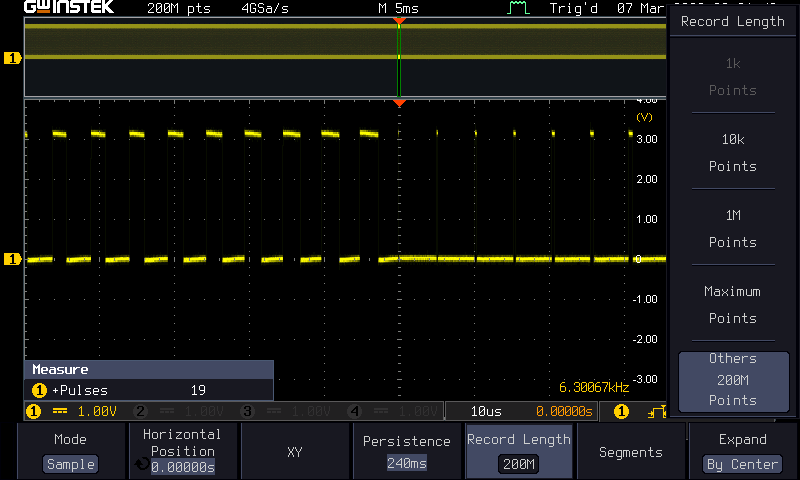The width and height of the screenshot is (800, 480).
Task: Click the orange trigger position marker at top
Action: [399, 21]
